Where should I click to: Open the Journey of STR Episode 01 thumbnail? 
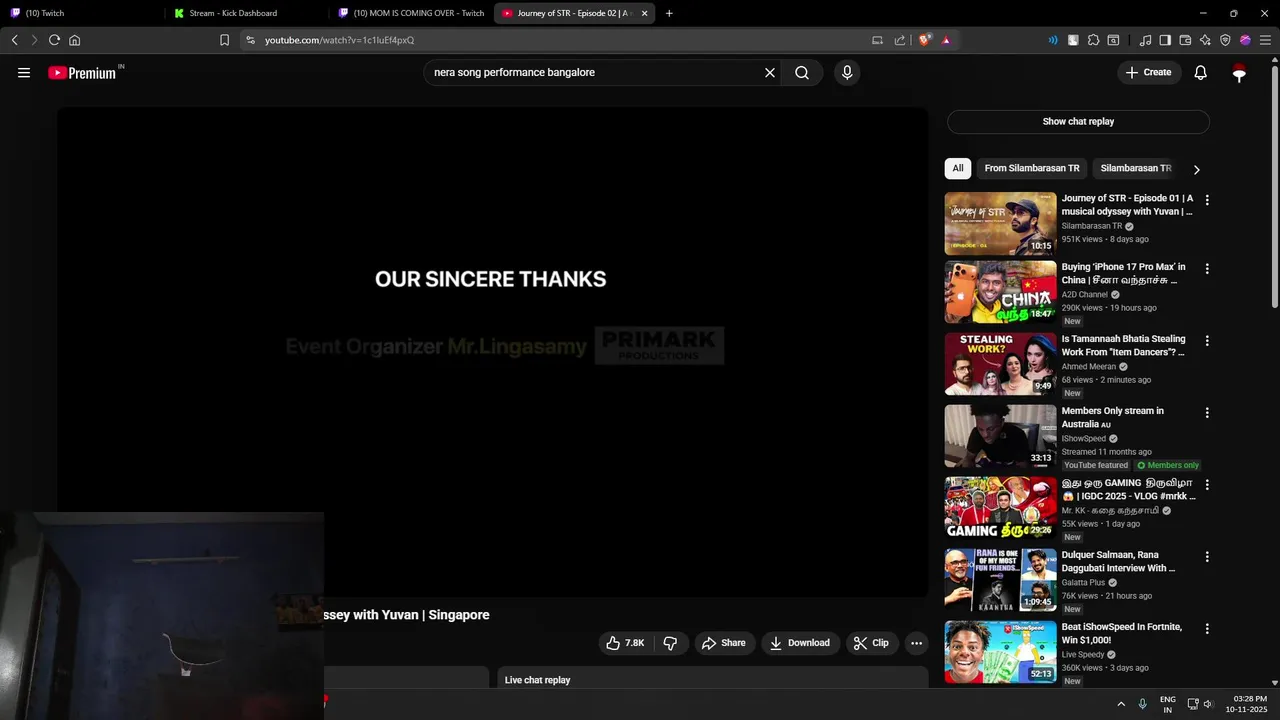coord(1000,224)
